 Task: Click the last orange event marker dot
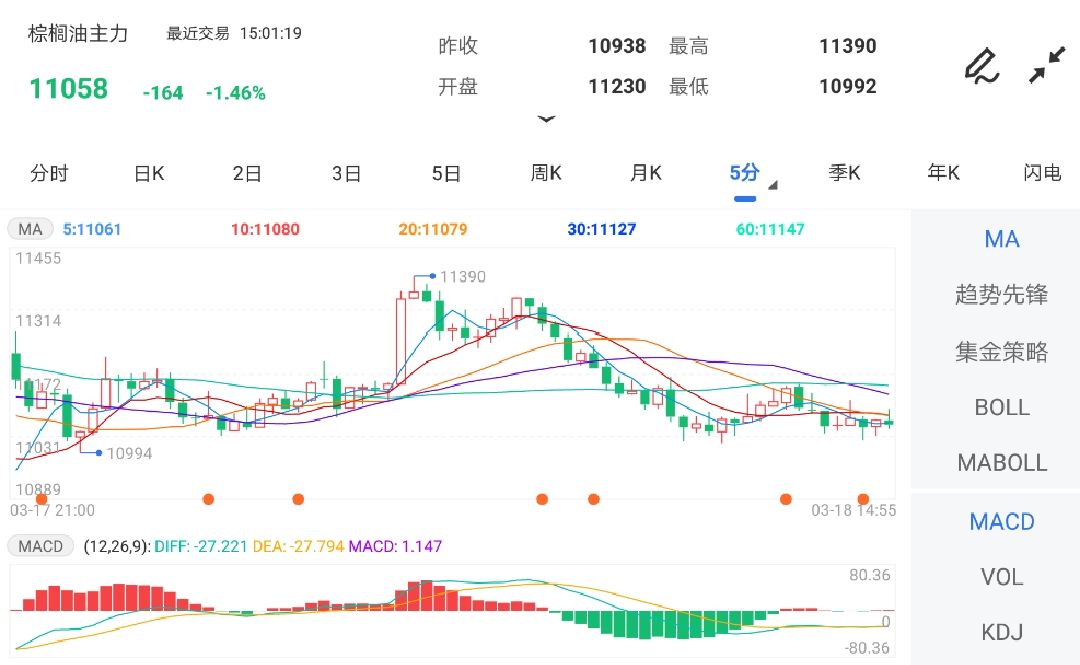point(863,498)
